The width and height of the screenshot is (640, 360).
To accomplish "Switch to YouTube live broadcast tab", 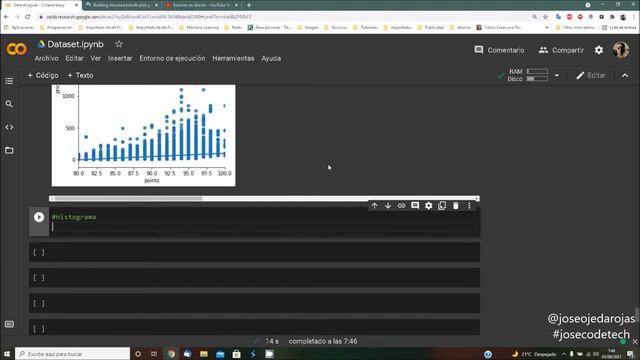I will [201, 5].
